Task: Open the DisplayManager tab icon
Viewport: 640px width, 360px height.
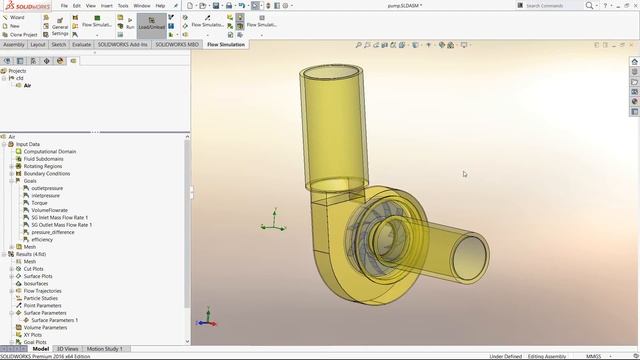Action: (x=60, y=61)
